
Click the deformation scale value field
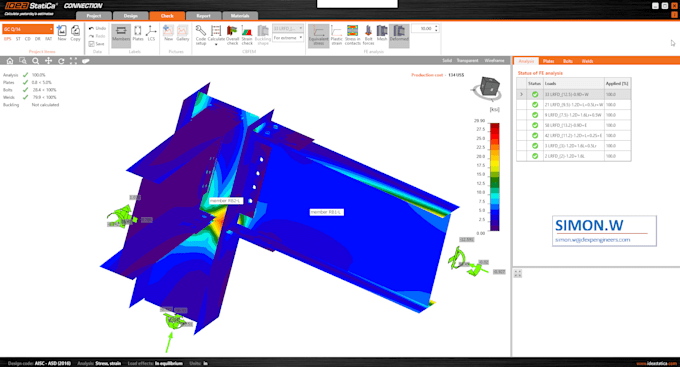click(423, 28)
